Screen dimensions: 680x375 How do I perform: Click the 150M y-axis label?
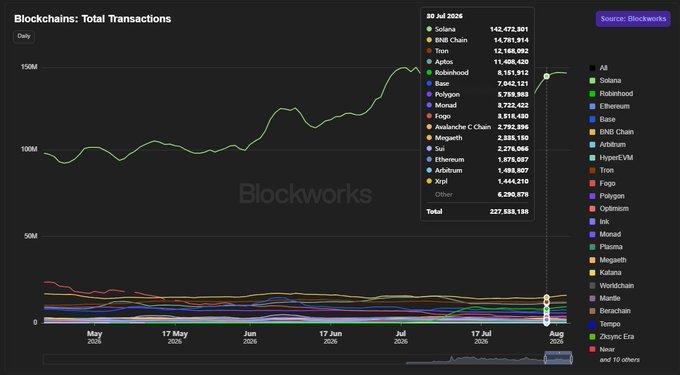pyautogui.click(x=29, y=67)
